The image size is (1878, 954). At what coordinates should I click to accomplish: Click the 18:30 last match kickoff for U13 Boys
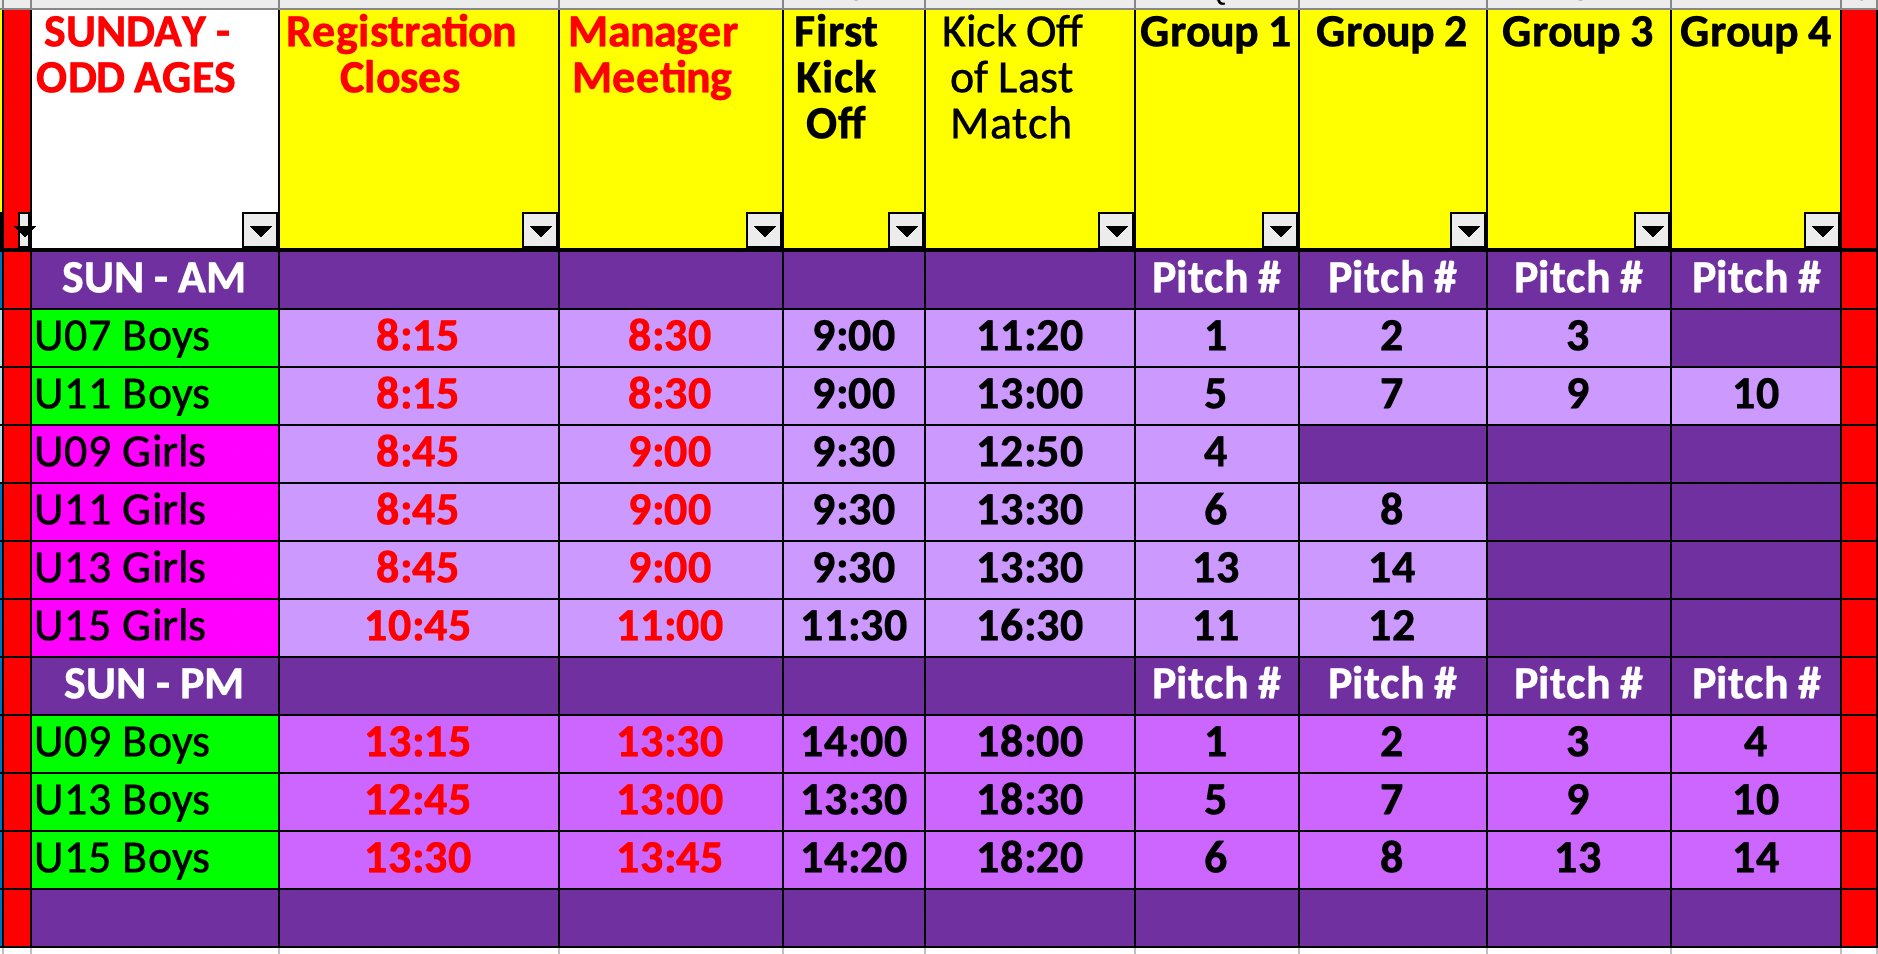coord(1028,800)
